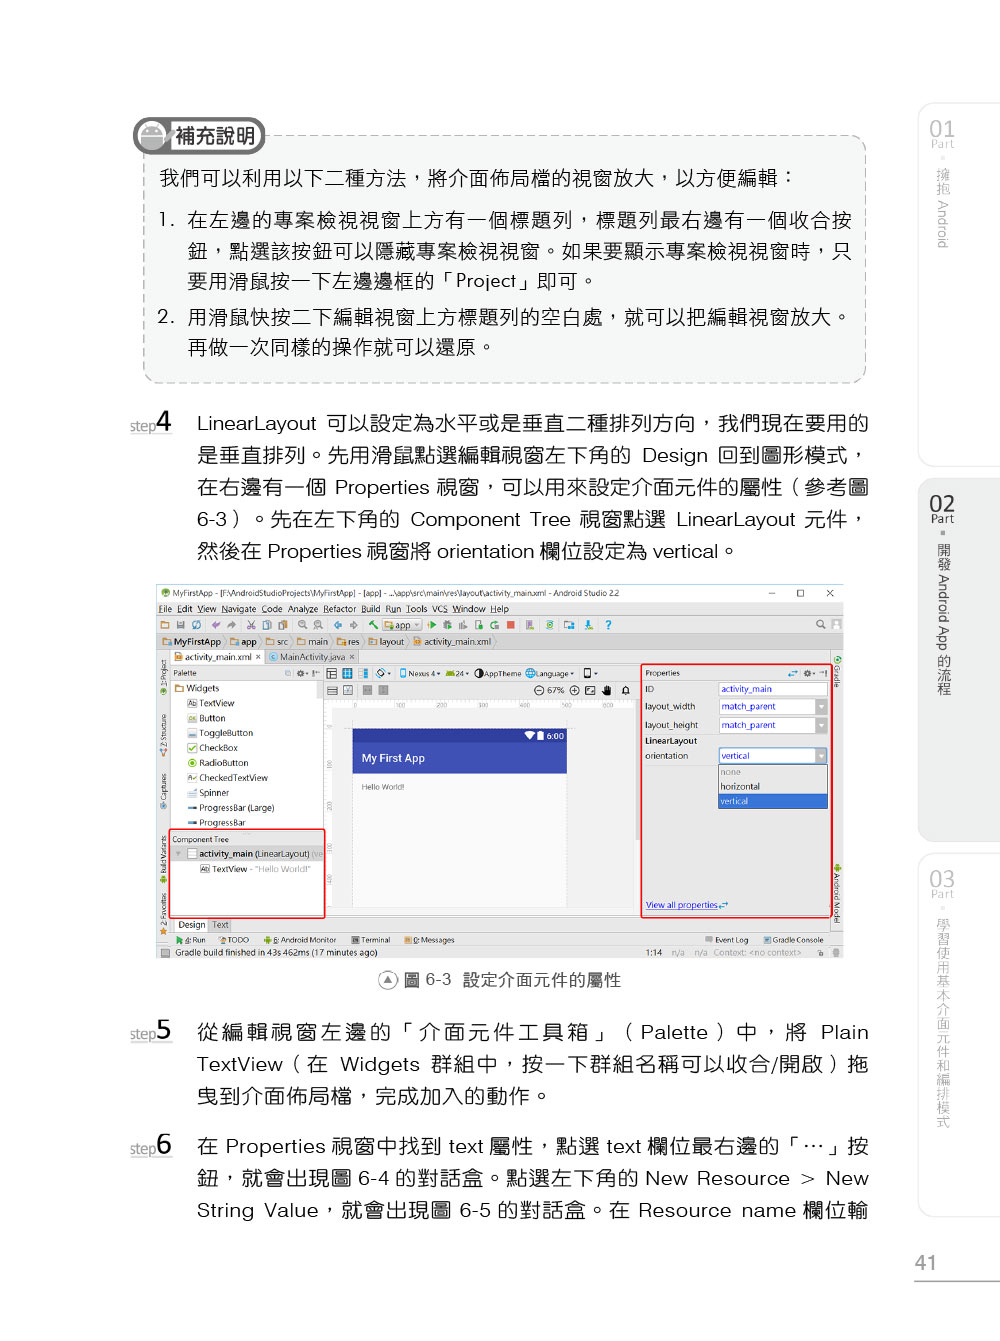Click the Search Everywhere magnifier icon
The width and height of the screenshot is (1000, 1341).
pos(821,624)
